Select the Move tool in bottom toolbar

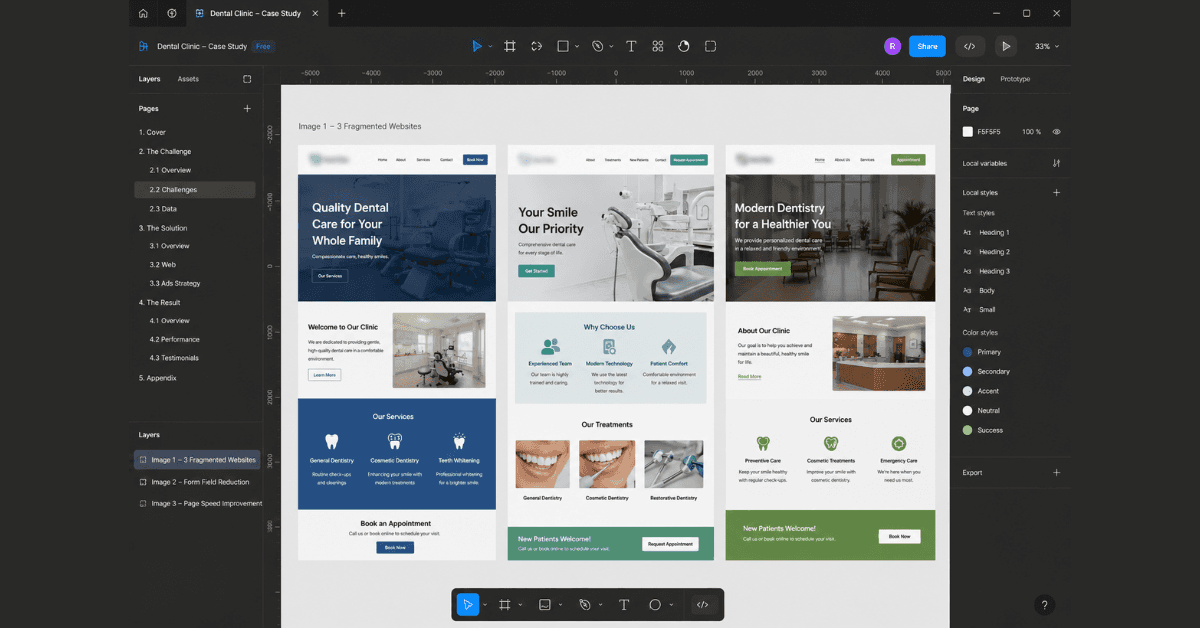click(467, 604)
